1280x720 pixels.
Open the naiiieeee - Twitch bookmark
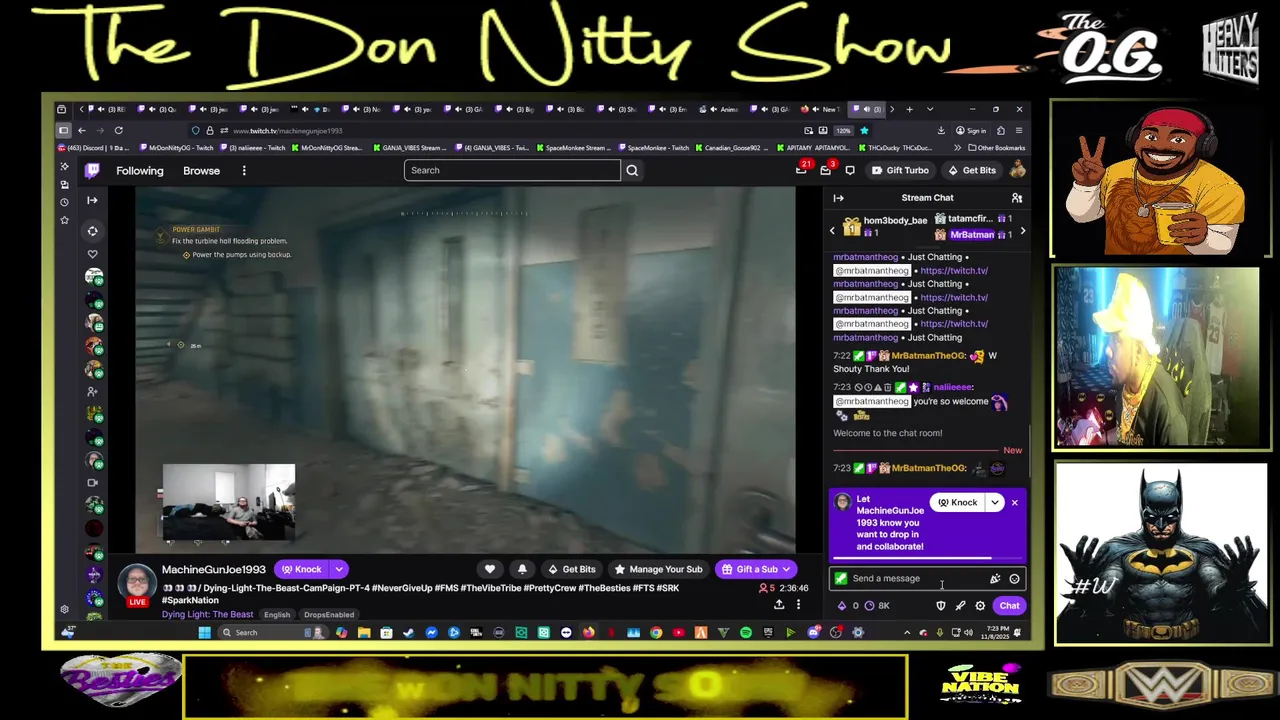pos(253,148)
